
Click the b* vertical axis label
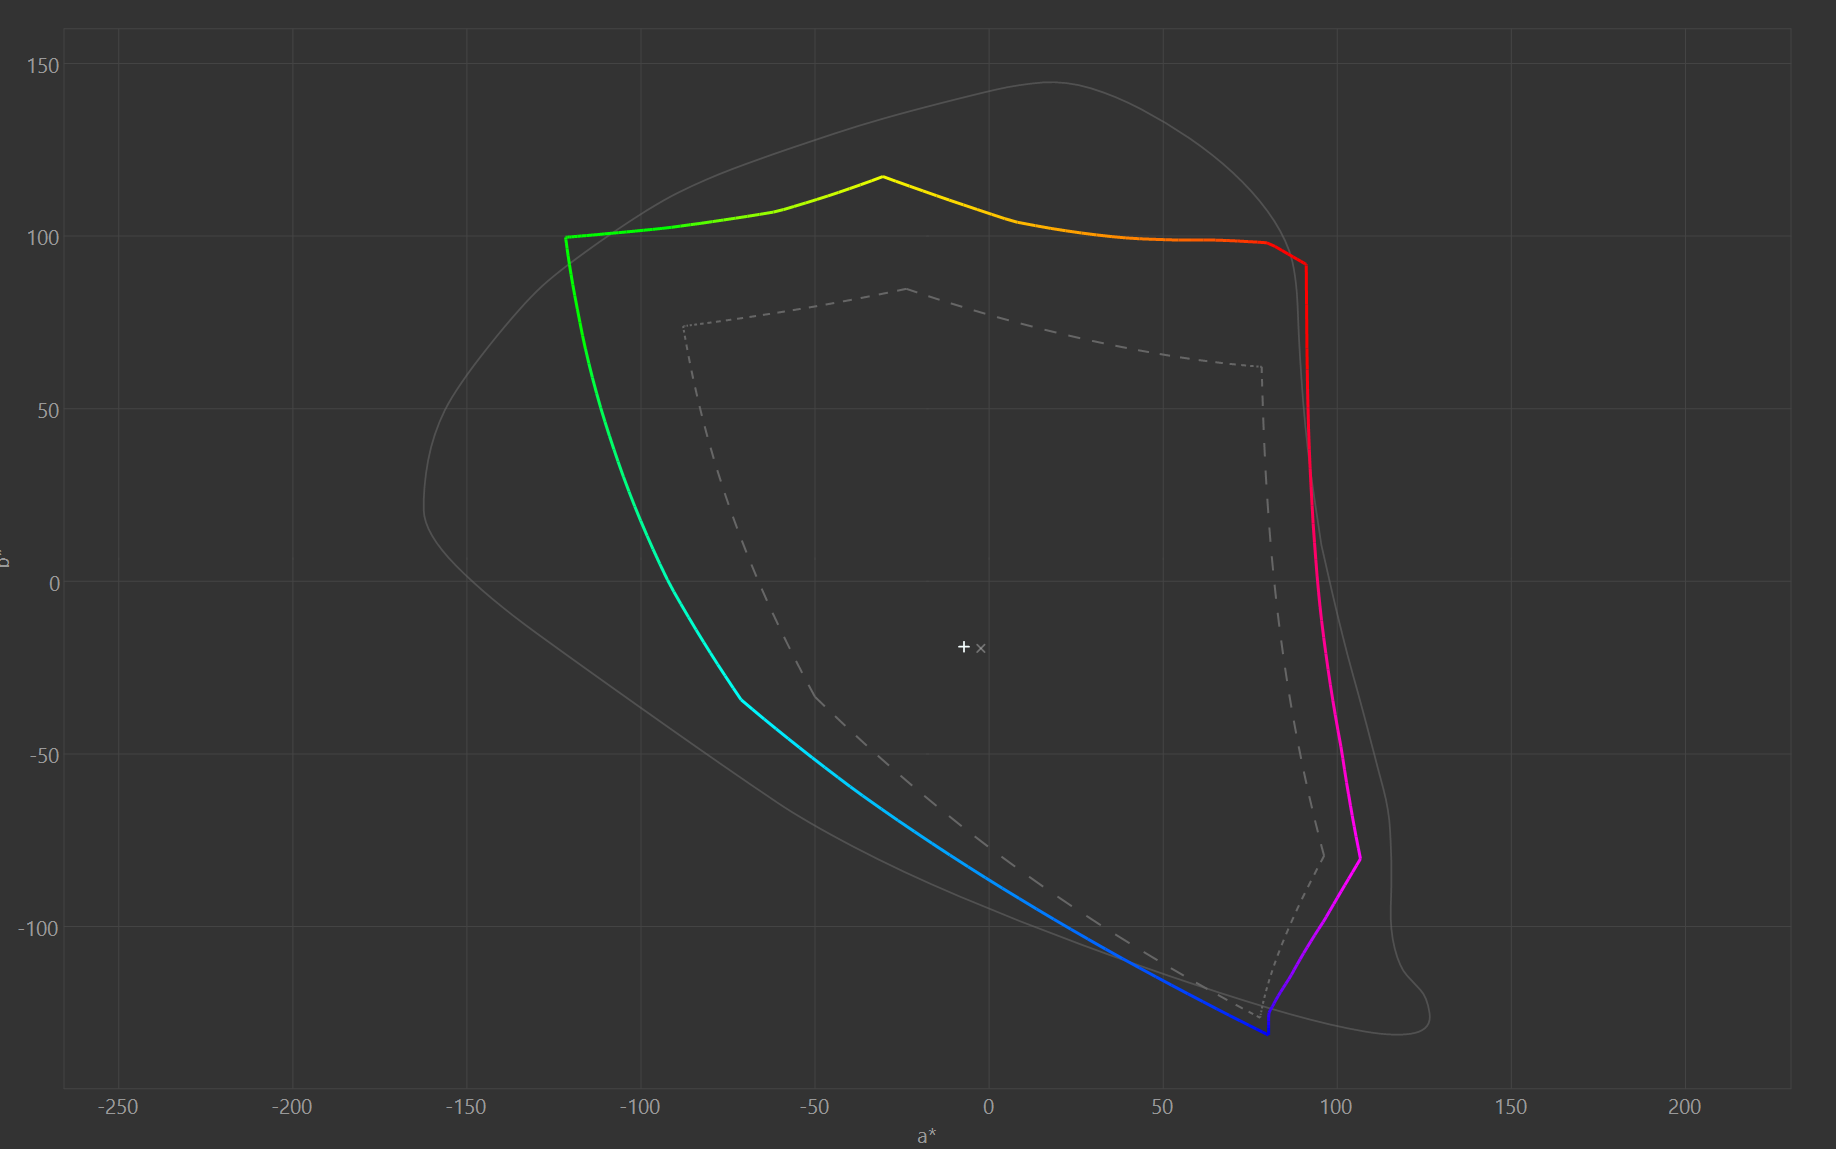(x=5, y=558)
